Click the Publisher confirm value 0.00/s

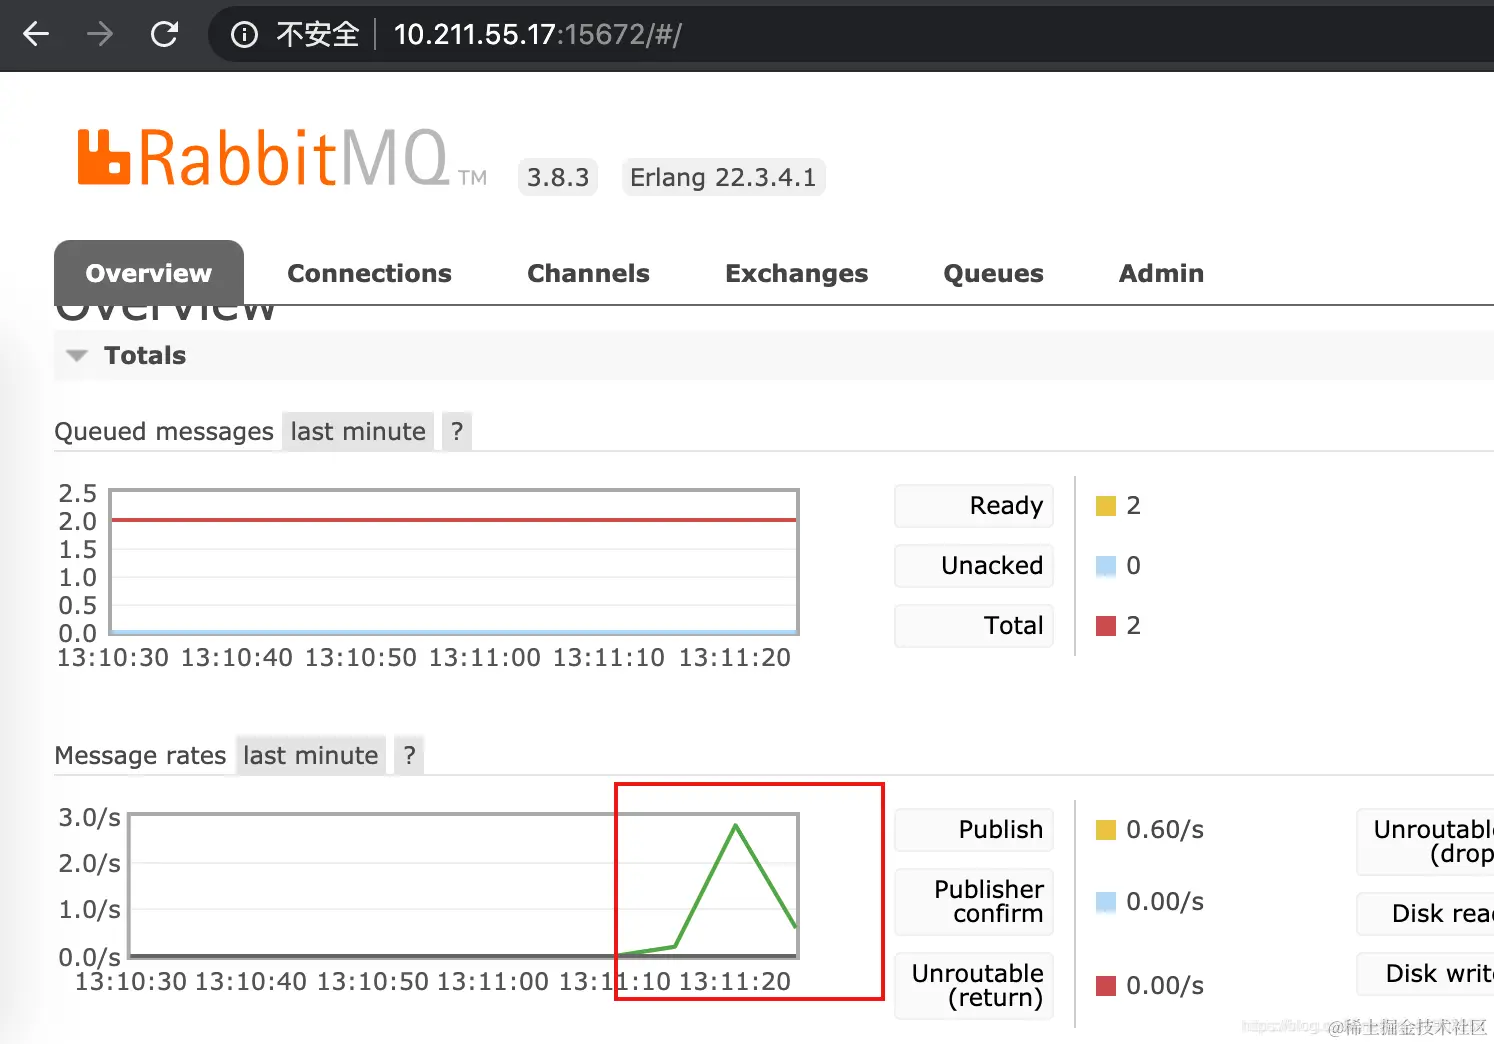[1165, 901]
